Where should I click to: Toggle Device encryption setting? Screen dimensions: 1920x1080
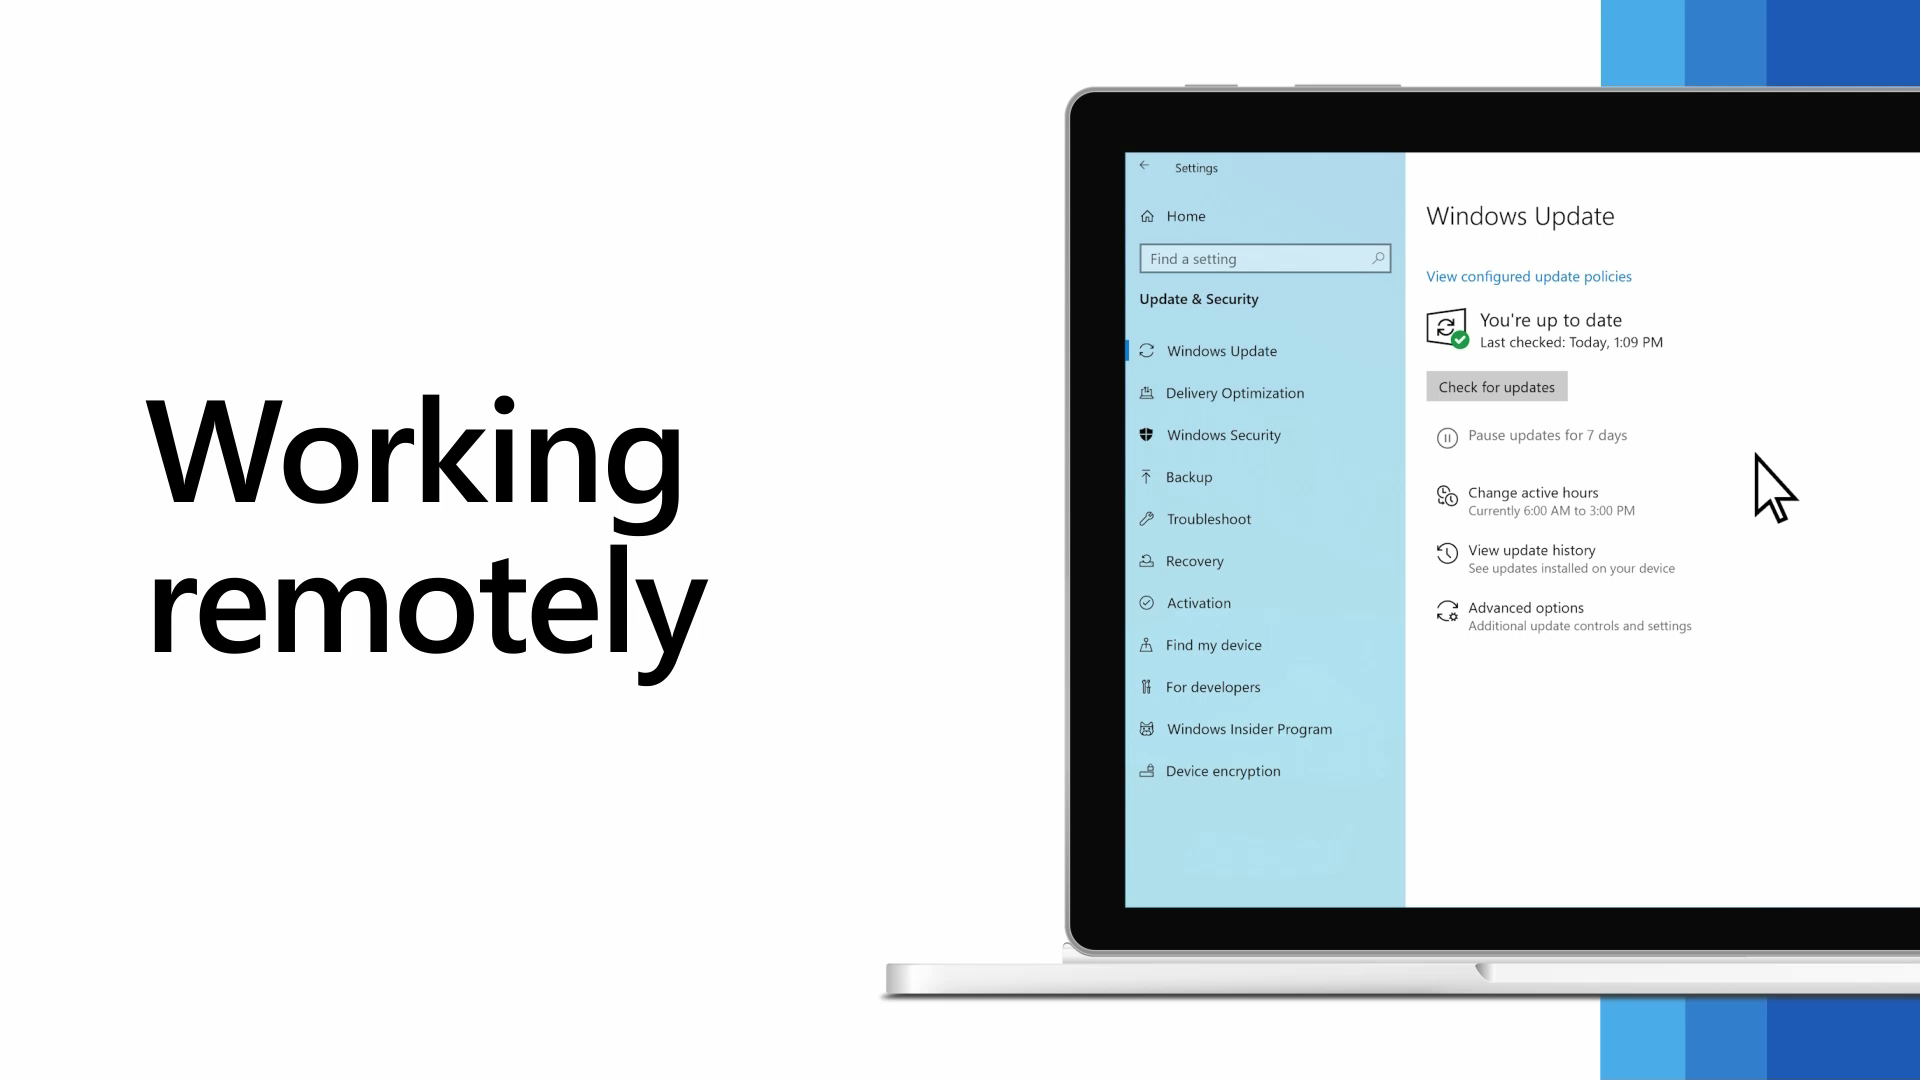coord(1224,770)
